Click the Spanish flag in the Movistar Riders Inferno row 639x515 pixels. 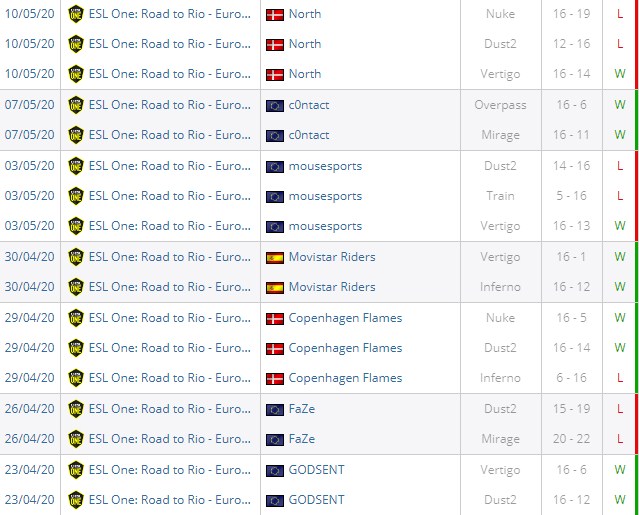pos(274,287)
